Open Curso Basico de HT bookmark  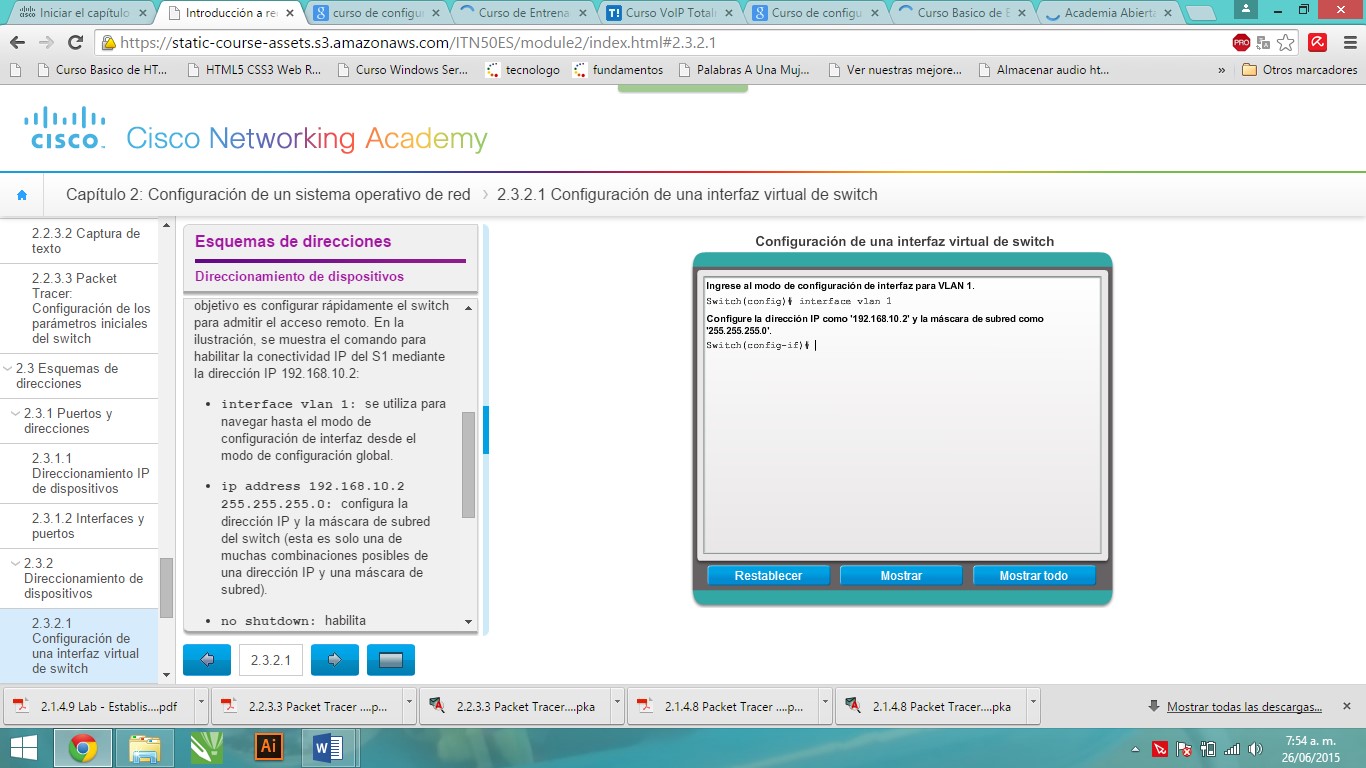click(102, 70)
